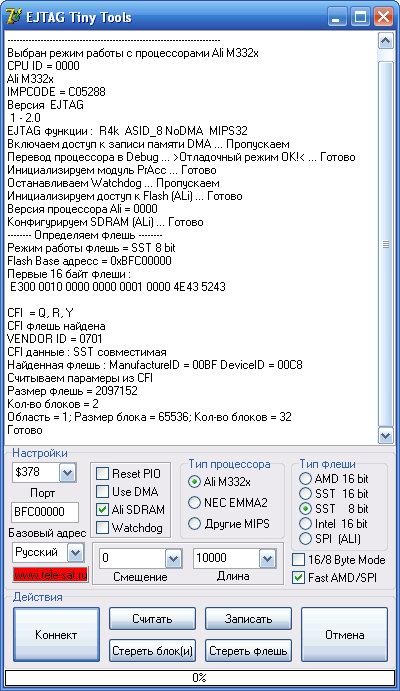The height and width of the screenshot is (691, 400).
Task: Click the Считать read button
Action: 152,619
